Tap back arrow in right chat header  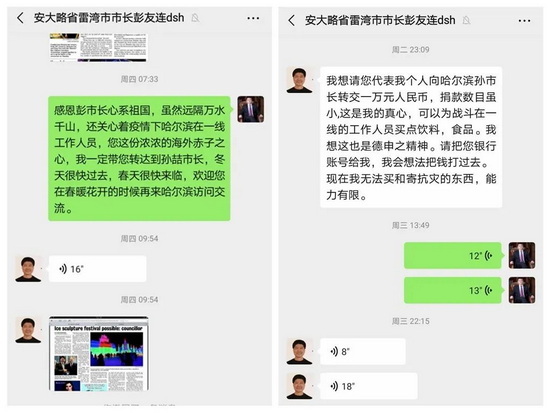click(x=291, y=20)
